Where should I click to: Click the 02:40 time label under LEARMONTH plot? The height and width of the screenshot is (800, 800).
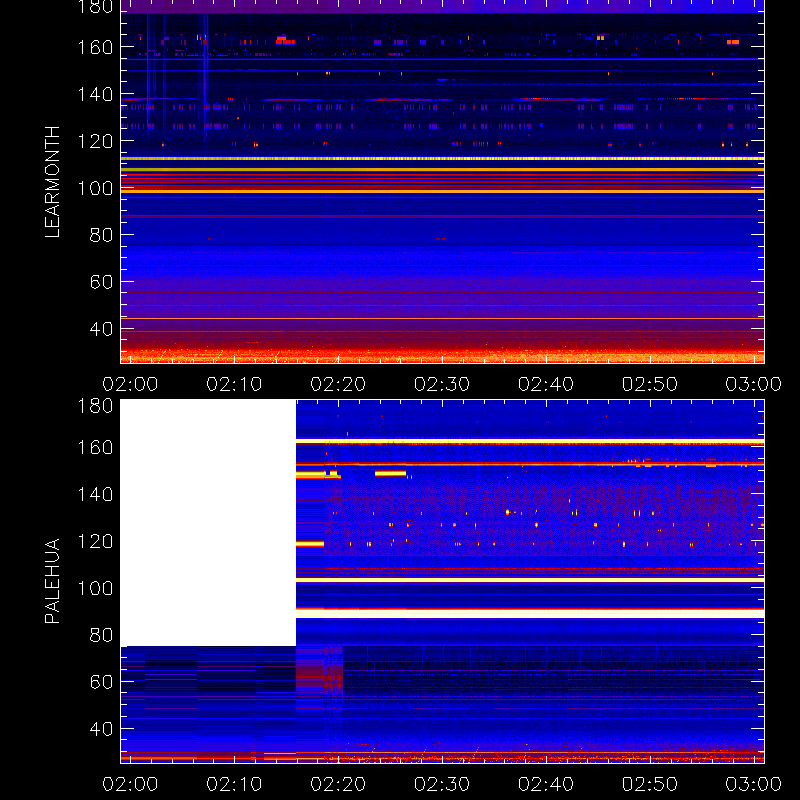click(x=546, y=384)
